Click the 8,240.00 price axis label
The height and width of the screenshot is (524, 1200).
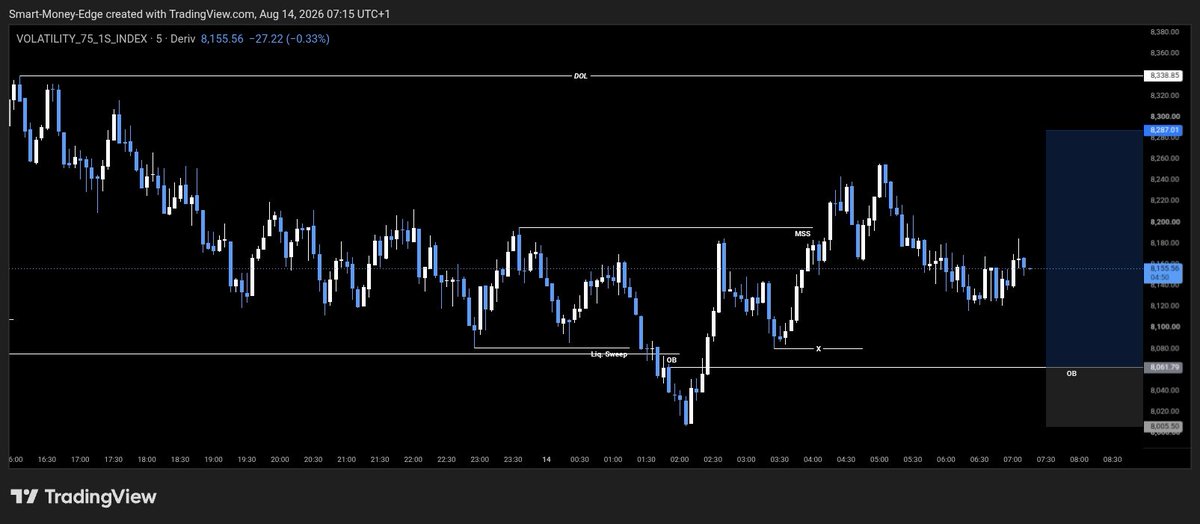[x=1165, y=179]
